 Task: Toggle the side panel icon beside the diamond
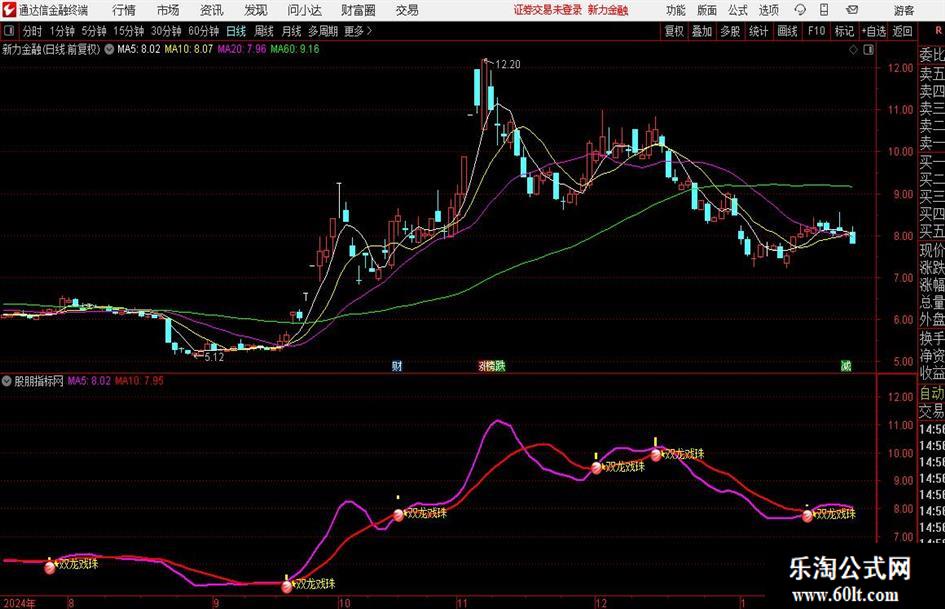[868, 50]
